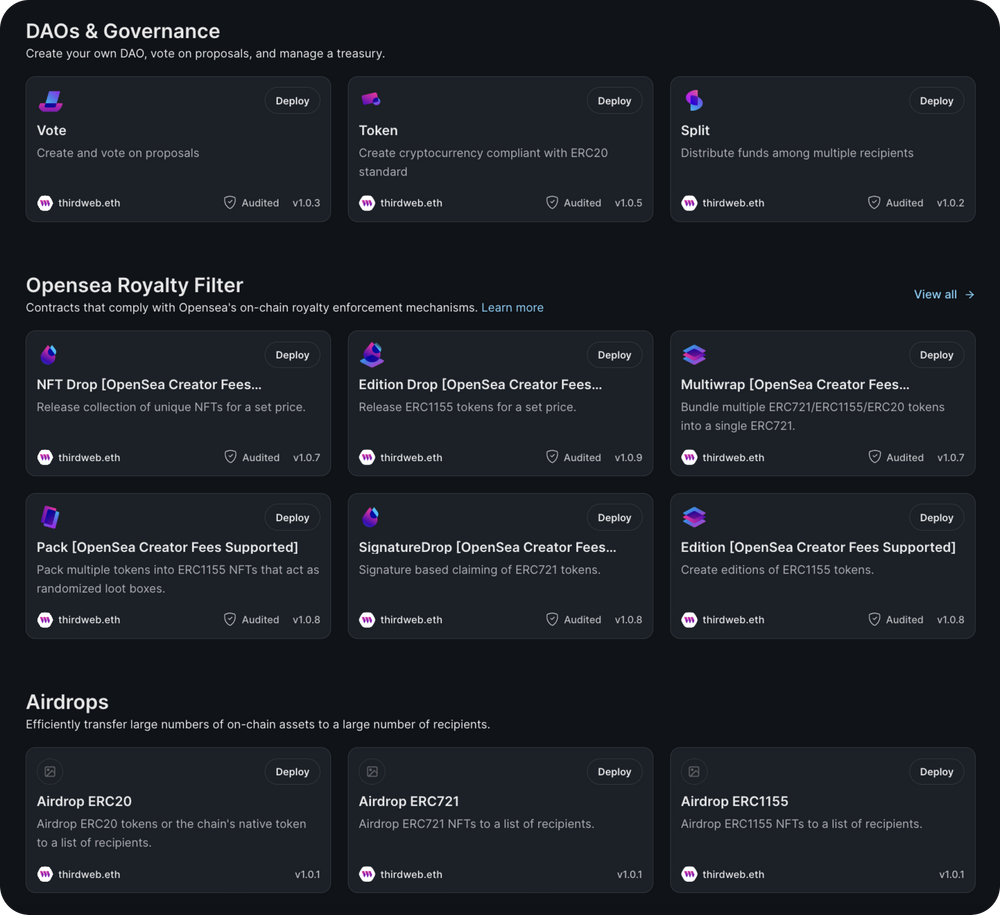The height and width of the screenshot is (915, 1000).
Task: Deploy the Edition Drop contract
Action: click(614, 355)
